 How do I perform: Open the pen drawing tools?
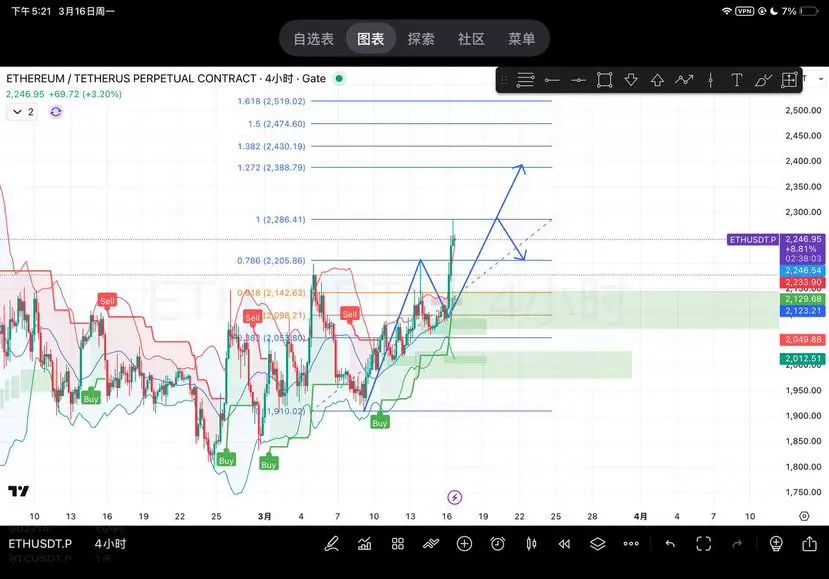click(x=331, y=544)
